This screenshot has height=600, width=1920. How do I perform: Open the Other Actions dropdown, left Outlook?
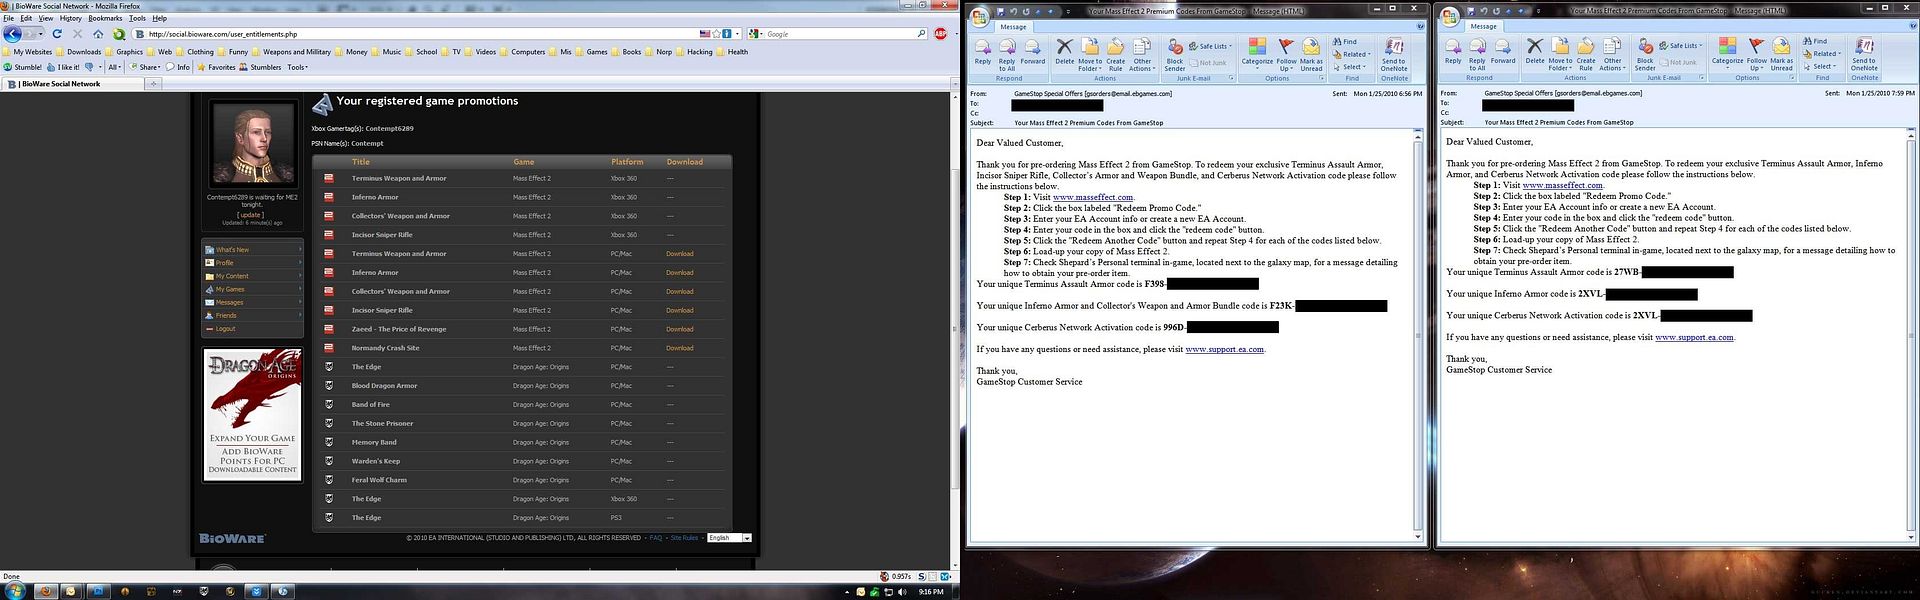coord(1142,54)
